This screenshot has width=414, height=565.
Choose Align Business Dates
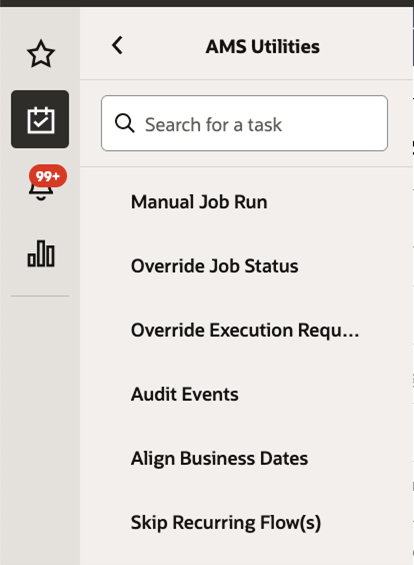pos(219,458)
